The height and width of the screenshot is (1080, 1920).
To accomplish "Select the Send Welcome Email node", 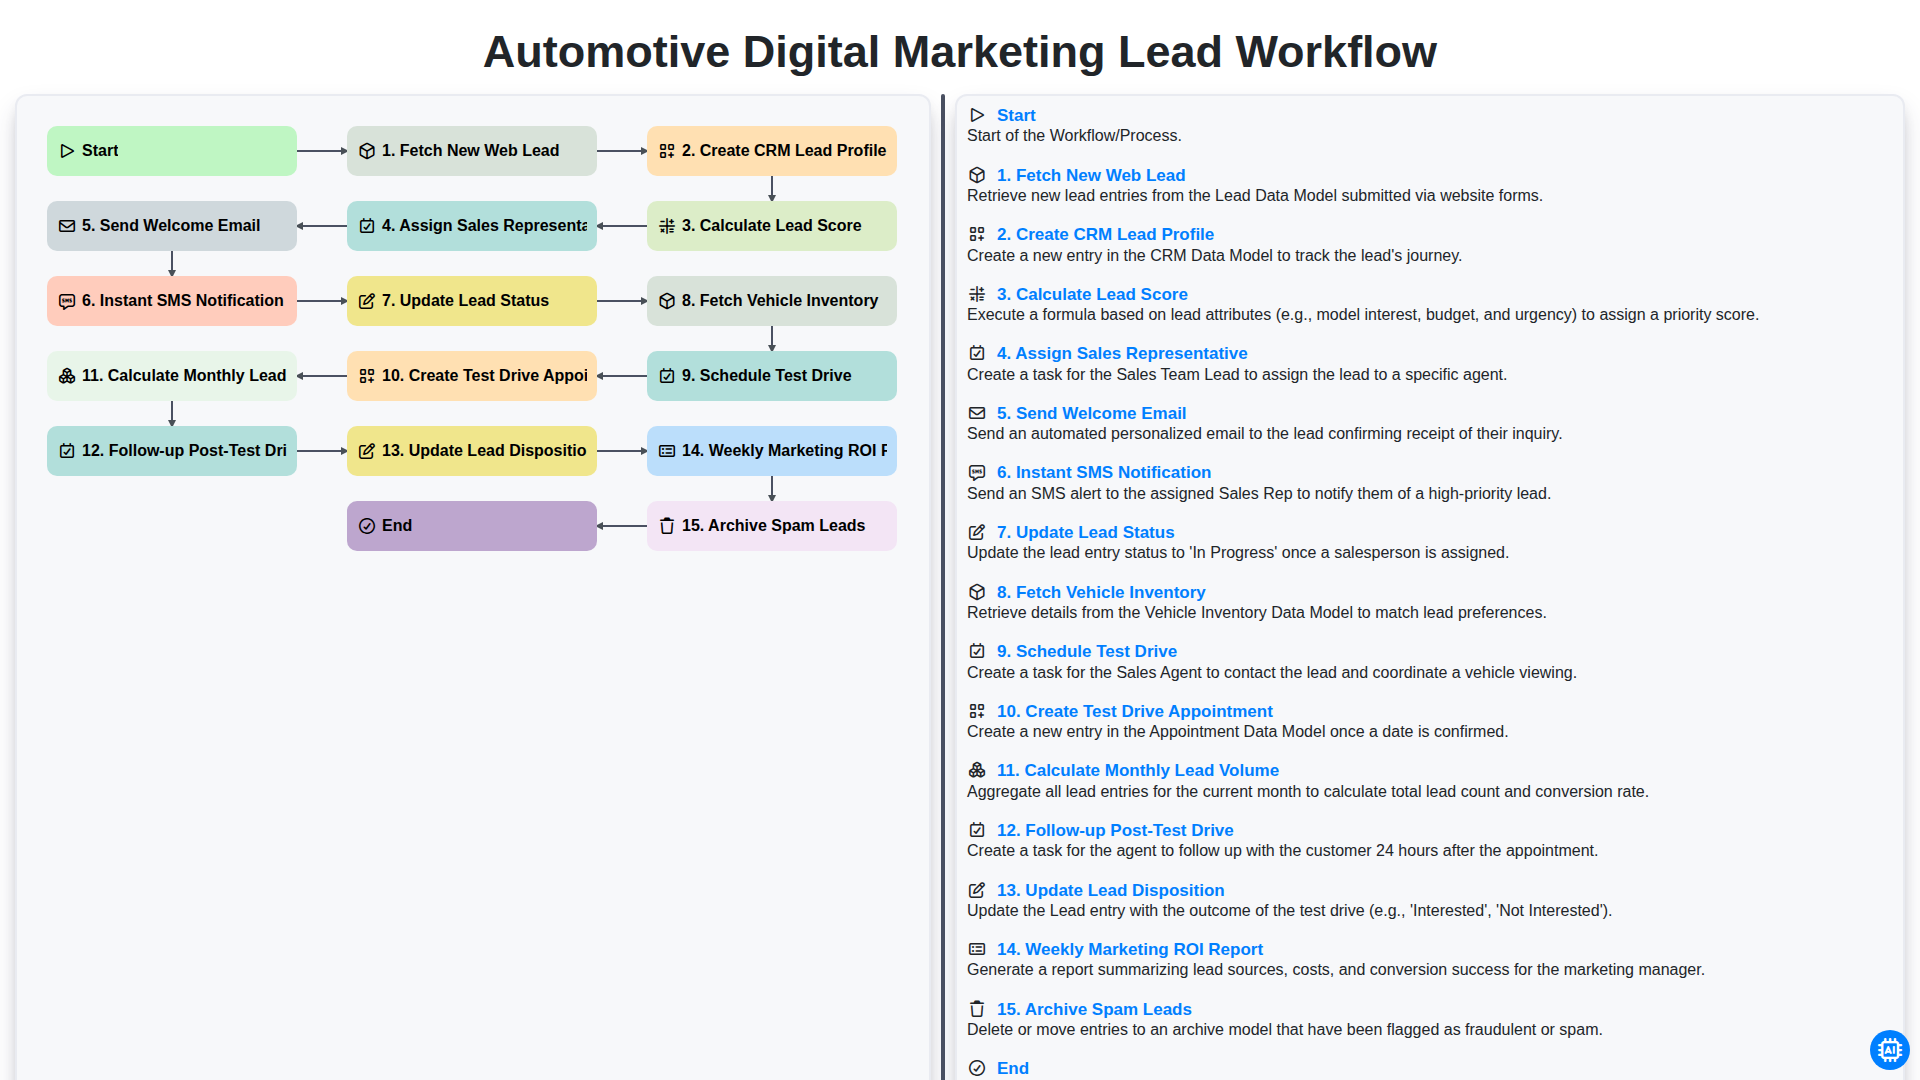I will 172,226.
